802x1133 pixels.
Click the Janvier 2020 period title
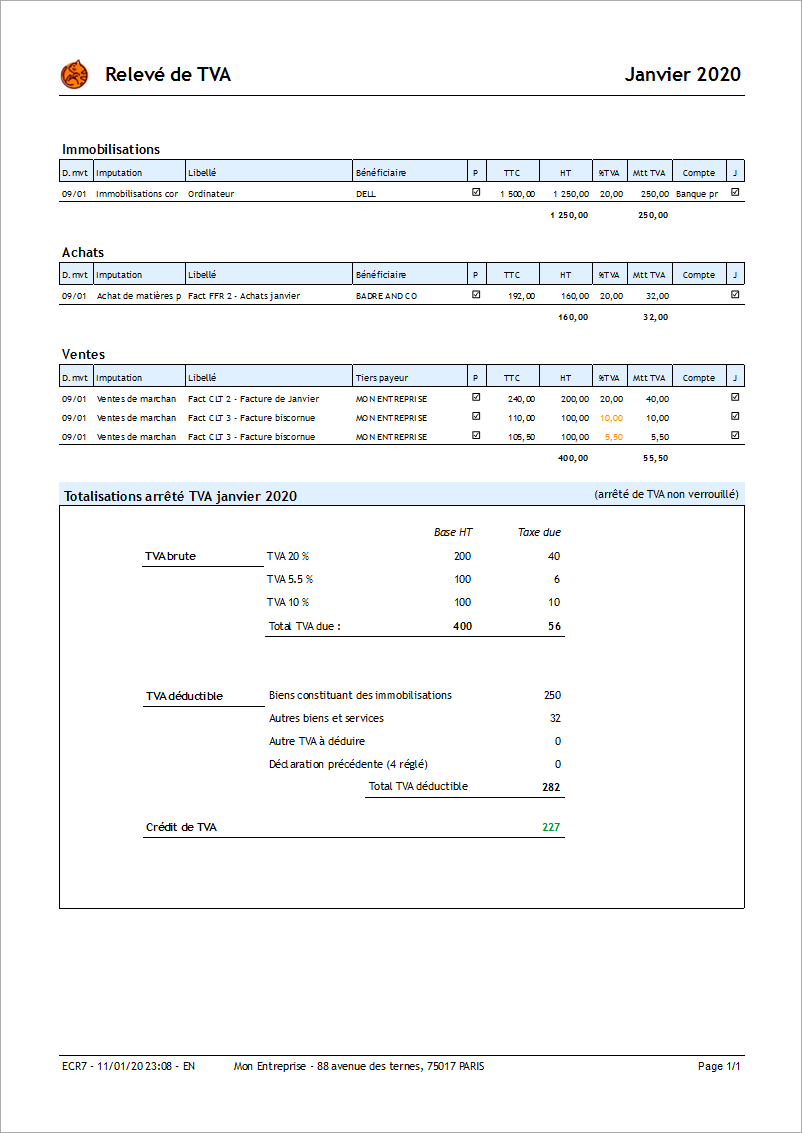(x=682, y=75)
